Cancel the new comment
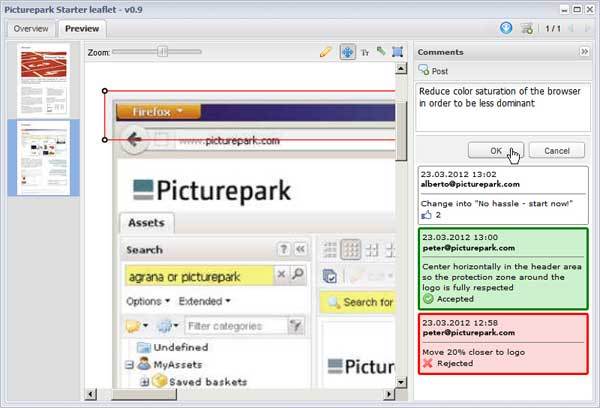This screenshot has height=408, width=600. 557,150
